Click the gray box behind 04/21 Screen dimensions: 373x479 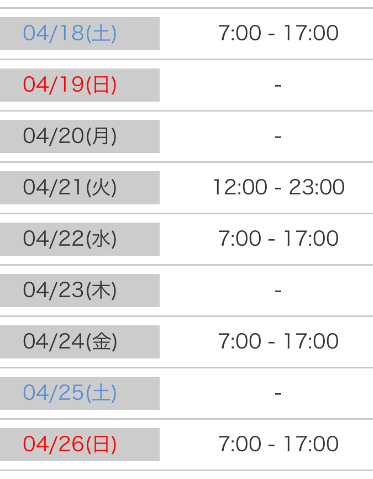[80, 187]
